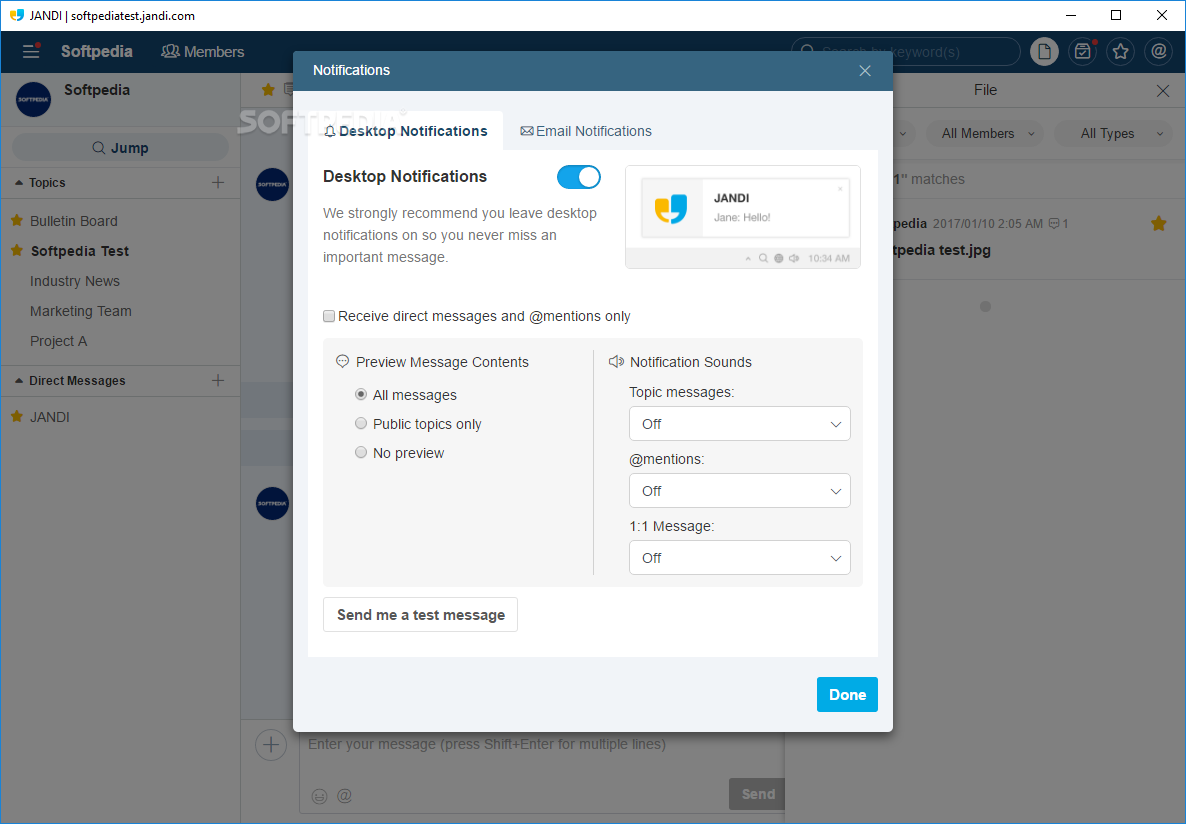Open the Project A topic
The height and width of the screenshot is (824, 1186).
[x=58, y=341]
